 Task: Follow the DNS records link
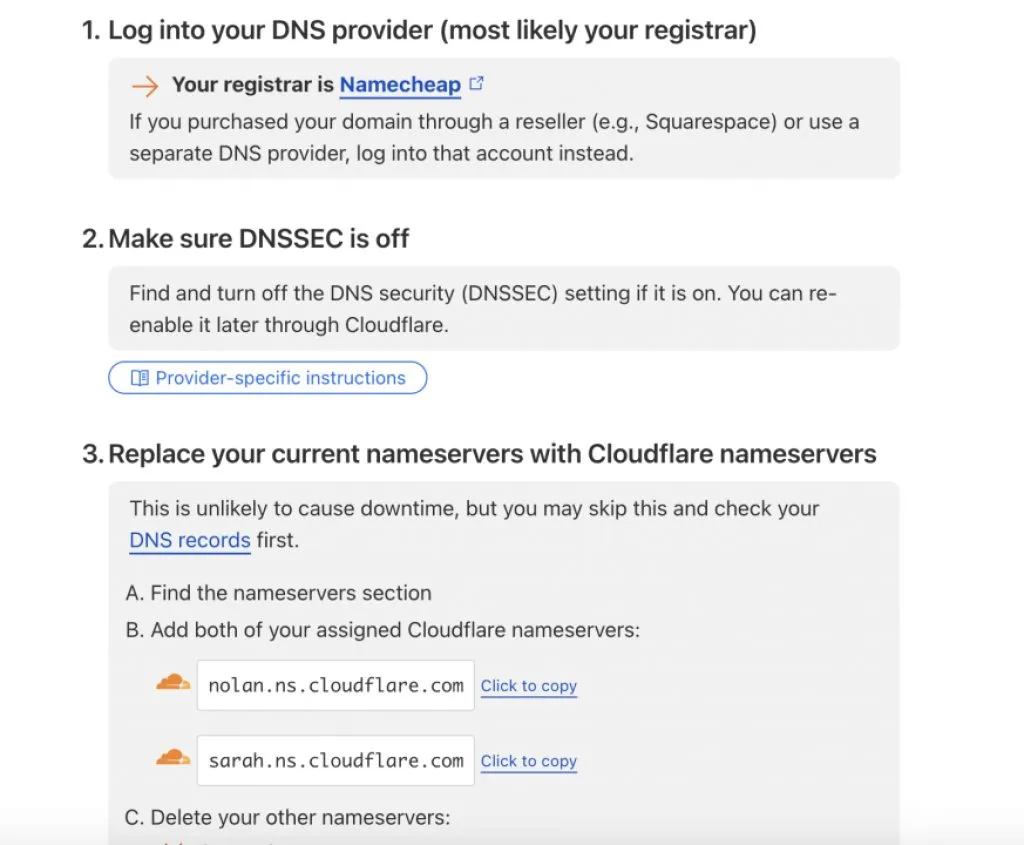click(x=190, y=541)
